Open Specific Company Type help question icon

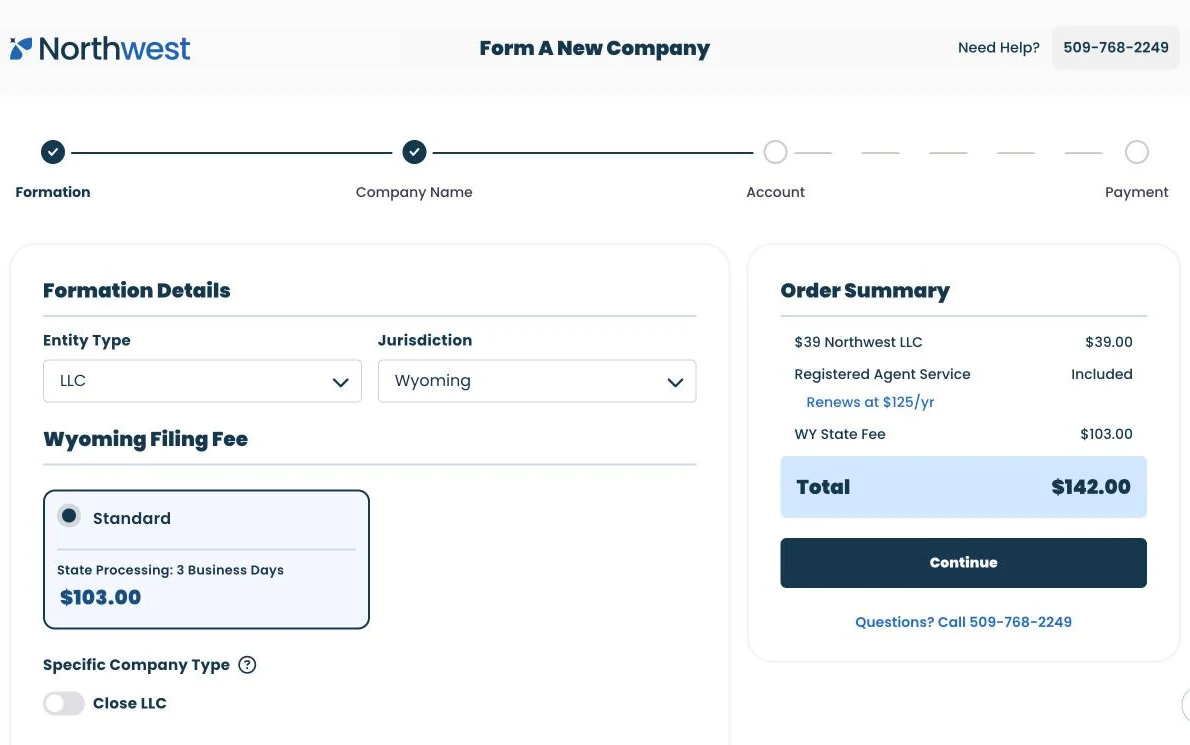tap(247, 665)
